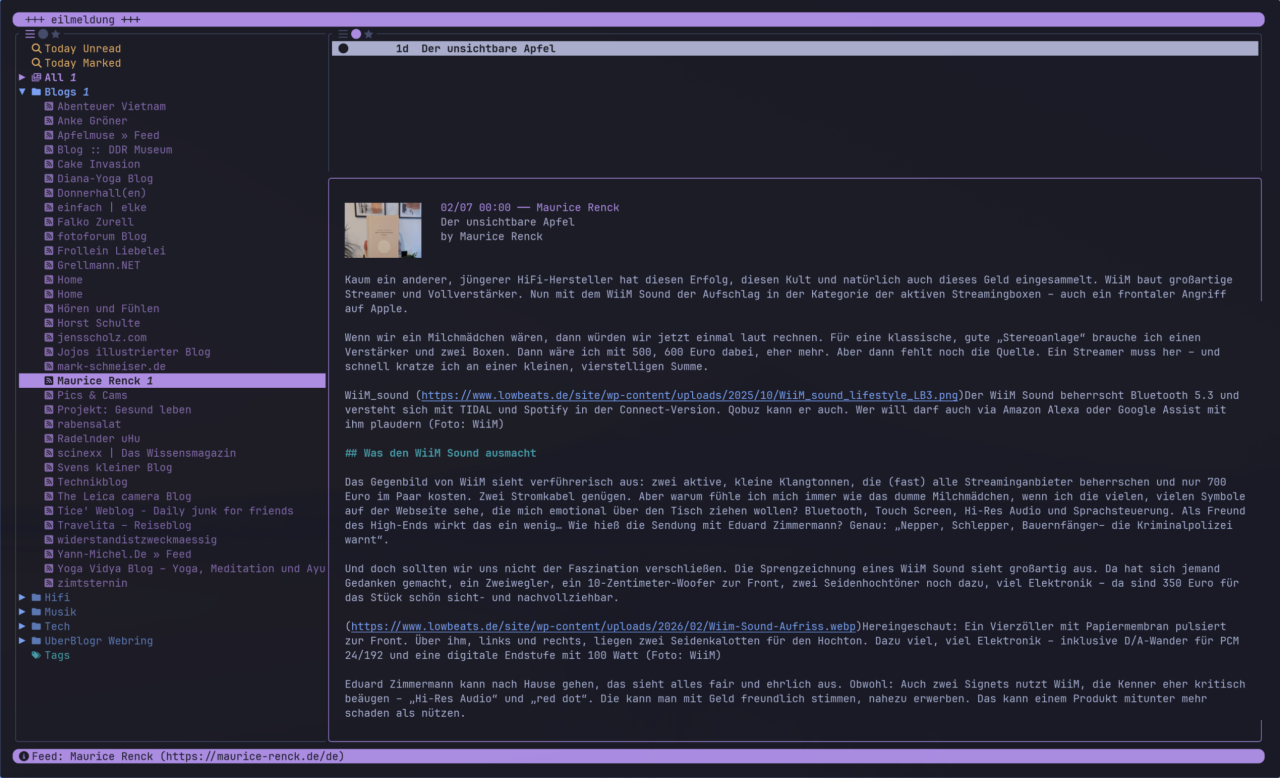Click the Tags icon in the feed tree
Viewport: 1280px width, 778px height.
point(36,656)
